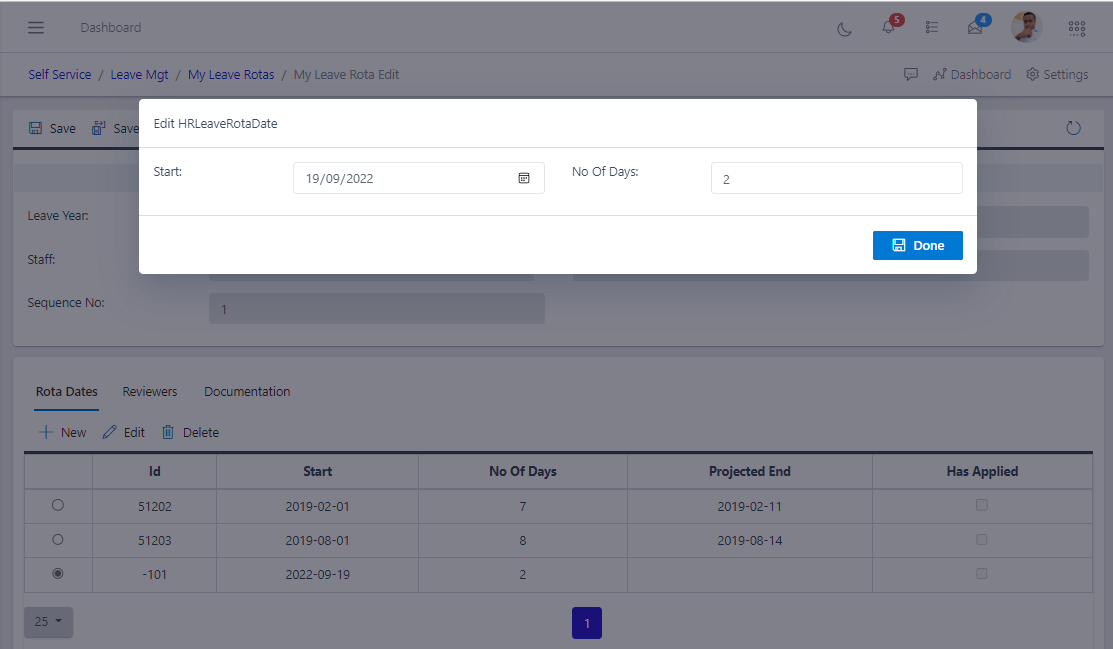Open the My Leave Rotas breadcrumb link
Screen dimensions: 1113x649
tap(231, 74)
